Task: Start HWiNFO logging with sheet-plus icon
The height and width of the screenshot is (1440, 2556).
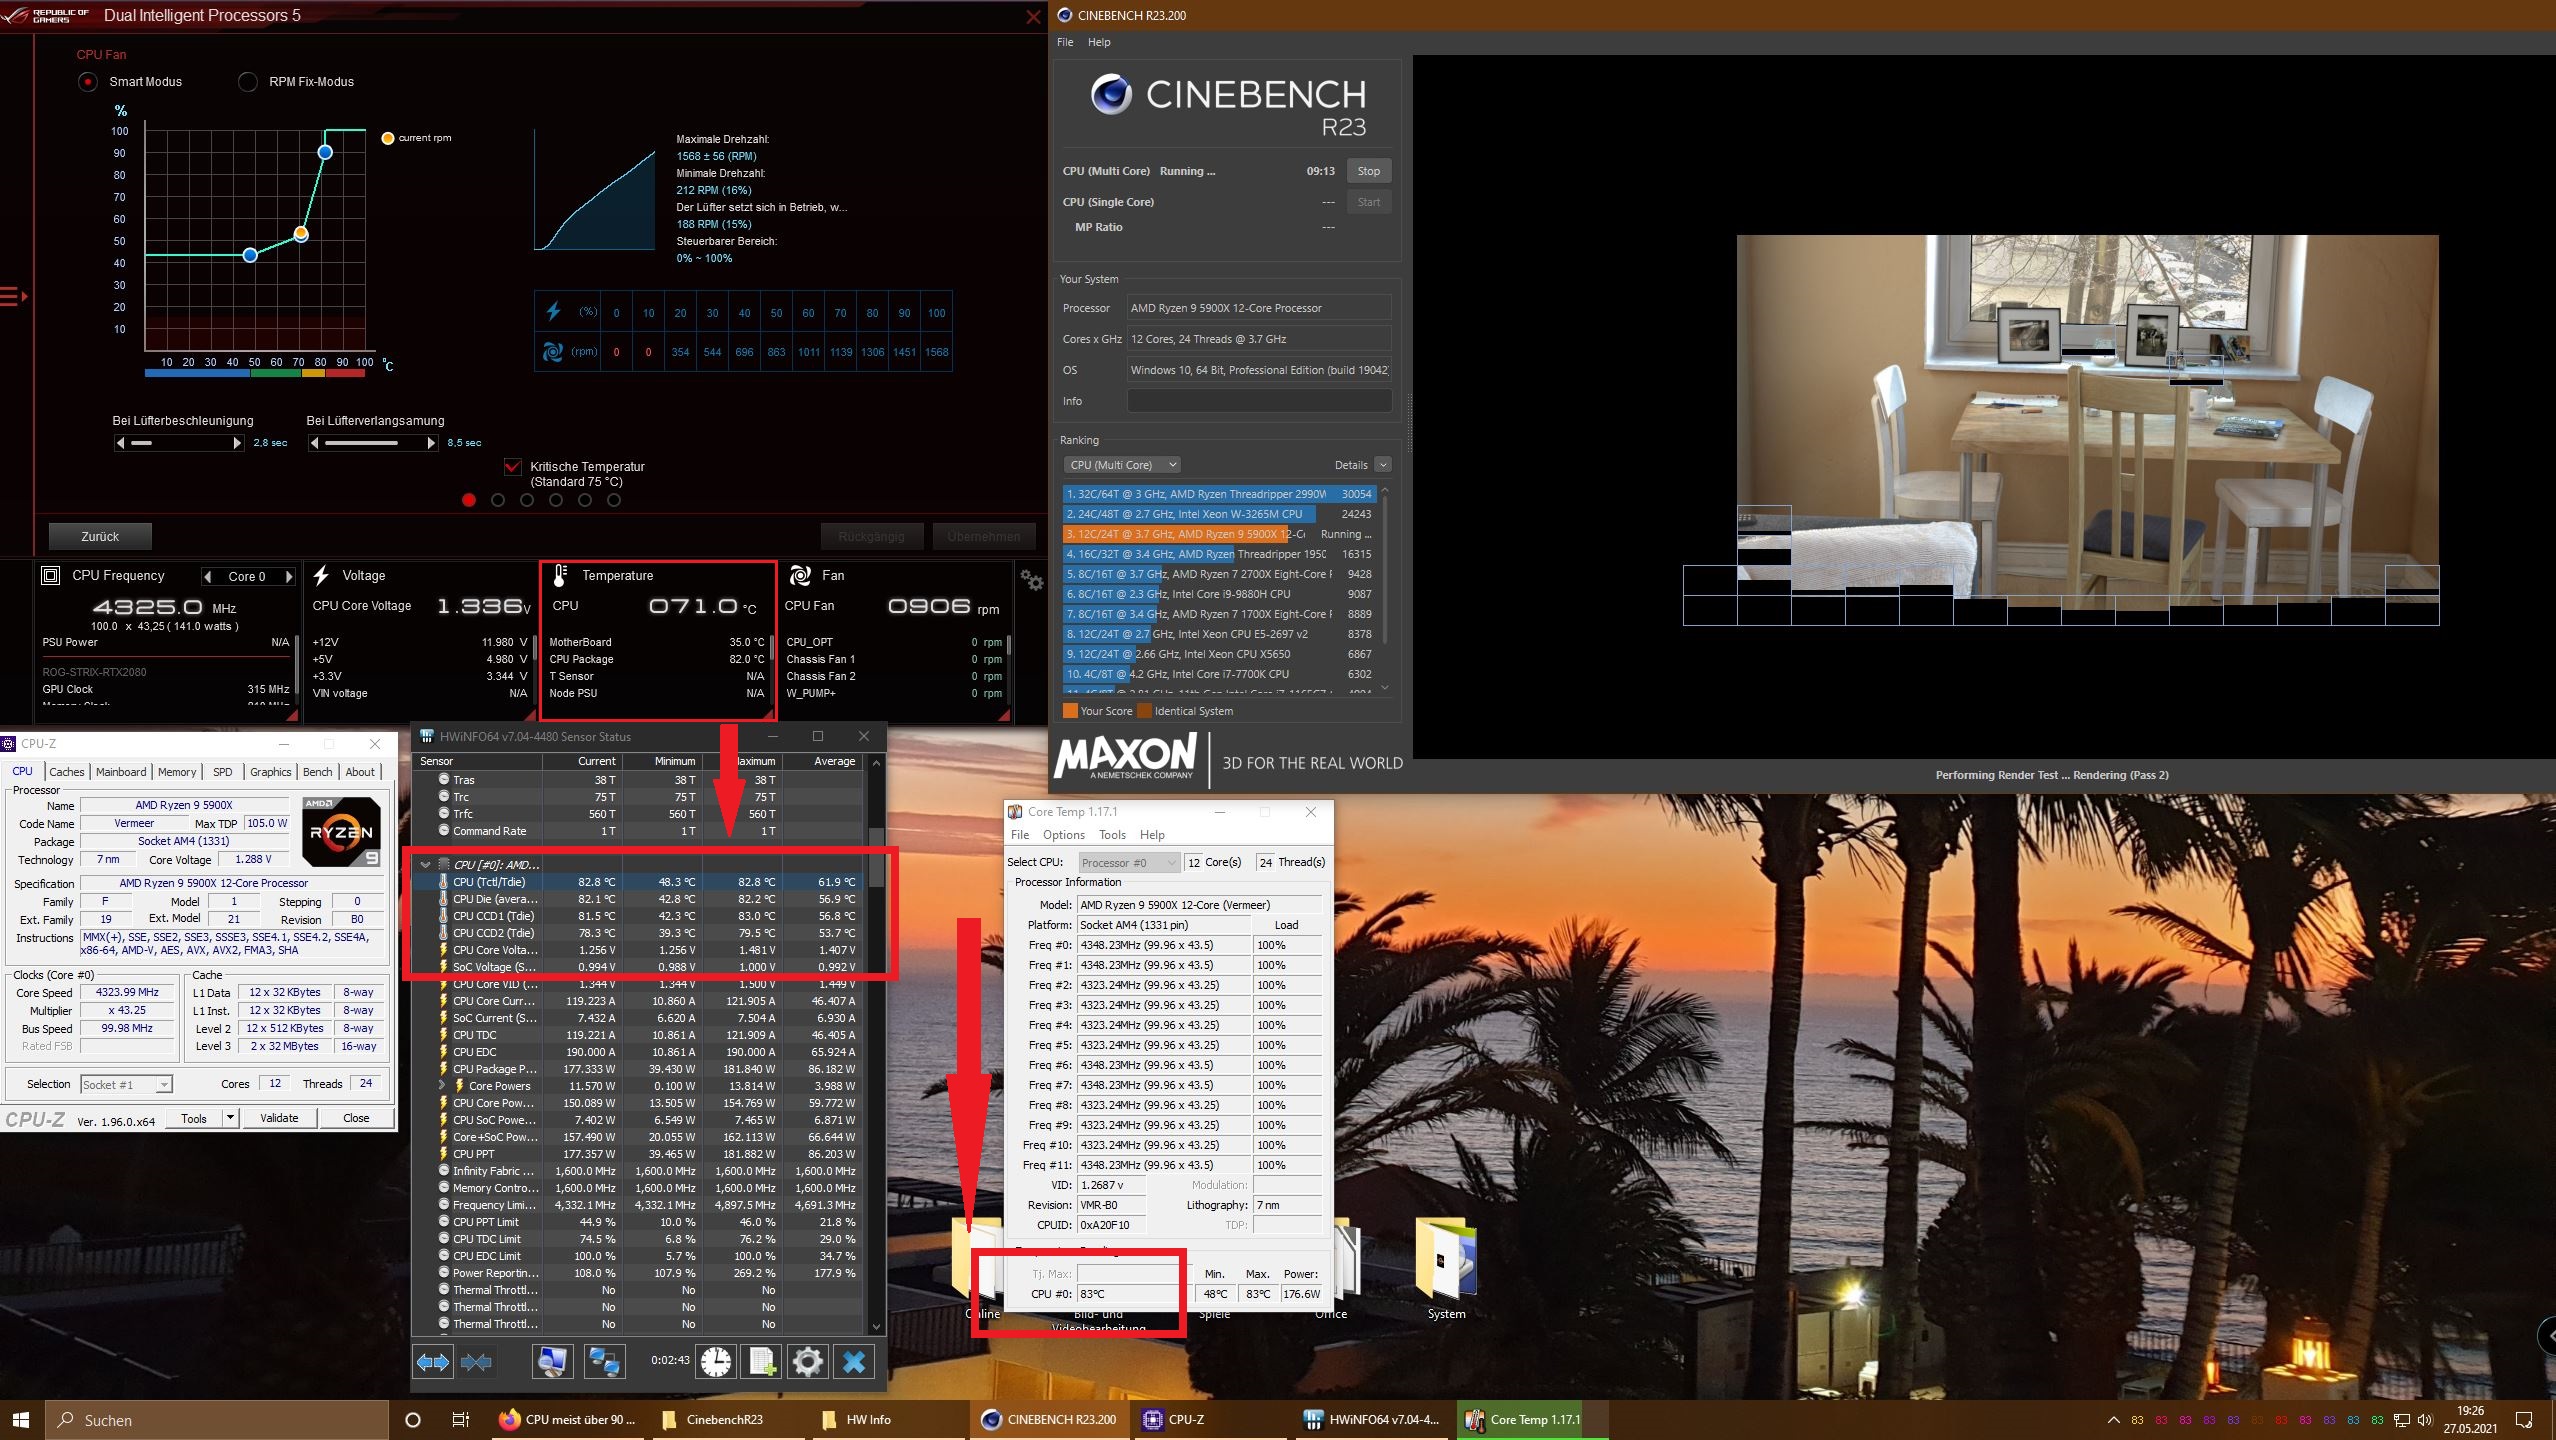Action: tap(762, 1361)
